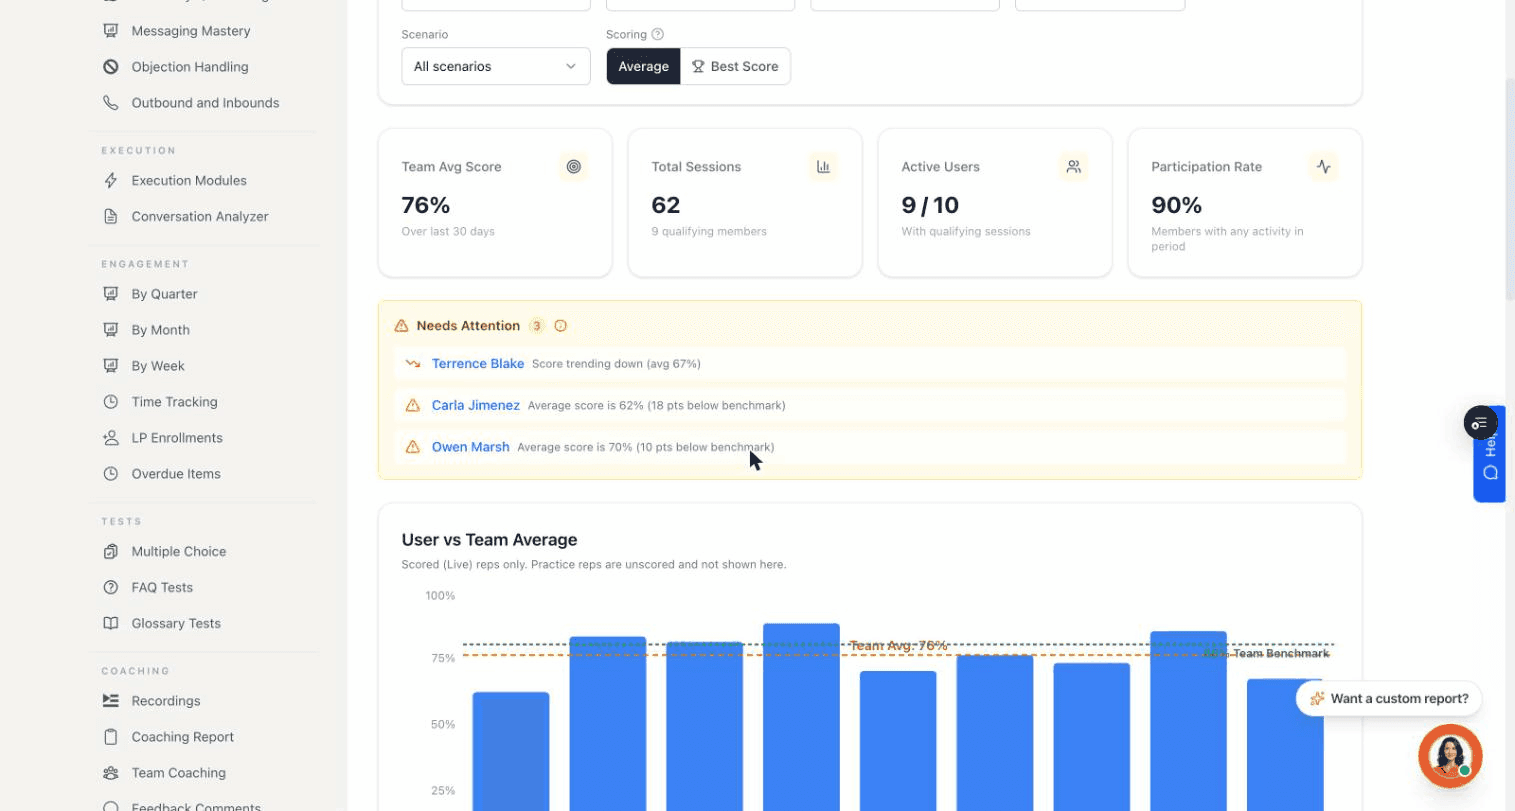Click the Conversation Analyzer document icon

[111, 217]
